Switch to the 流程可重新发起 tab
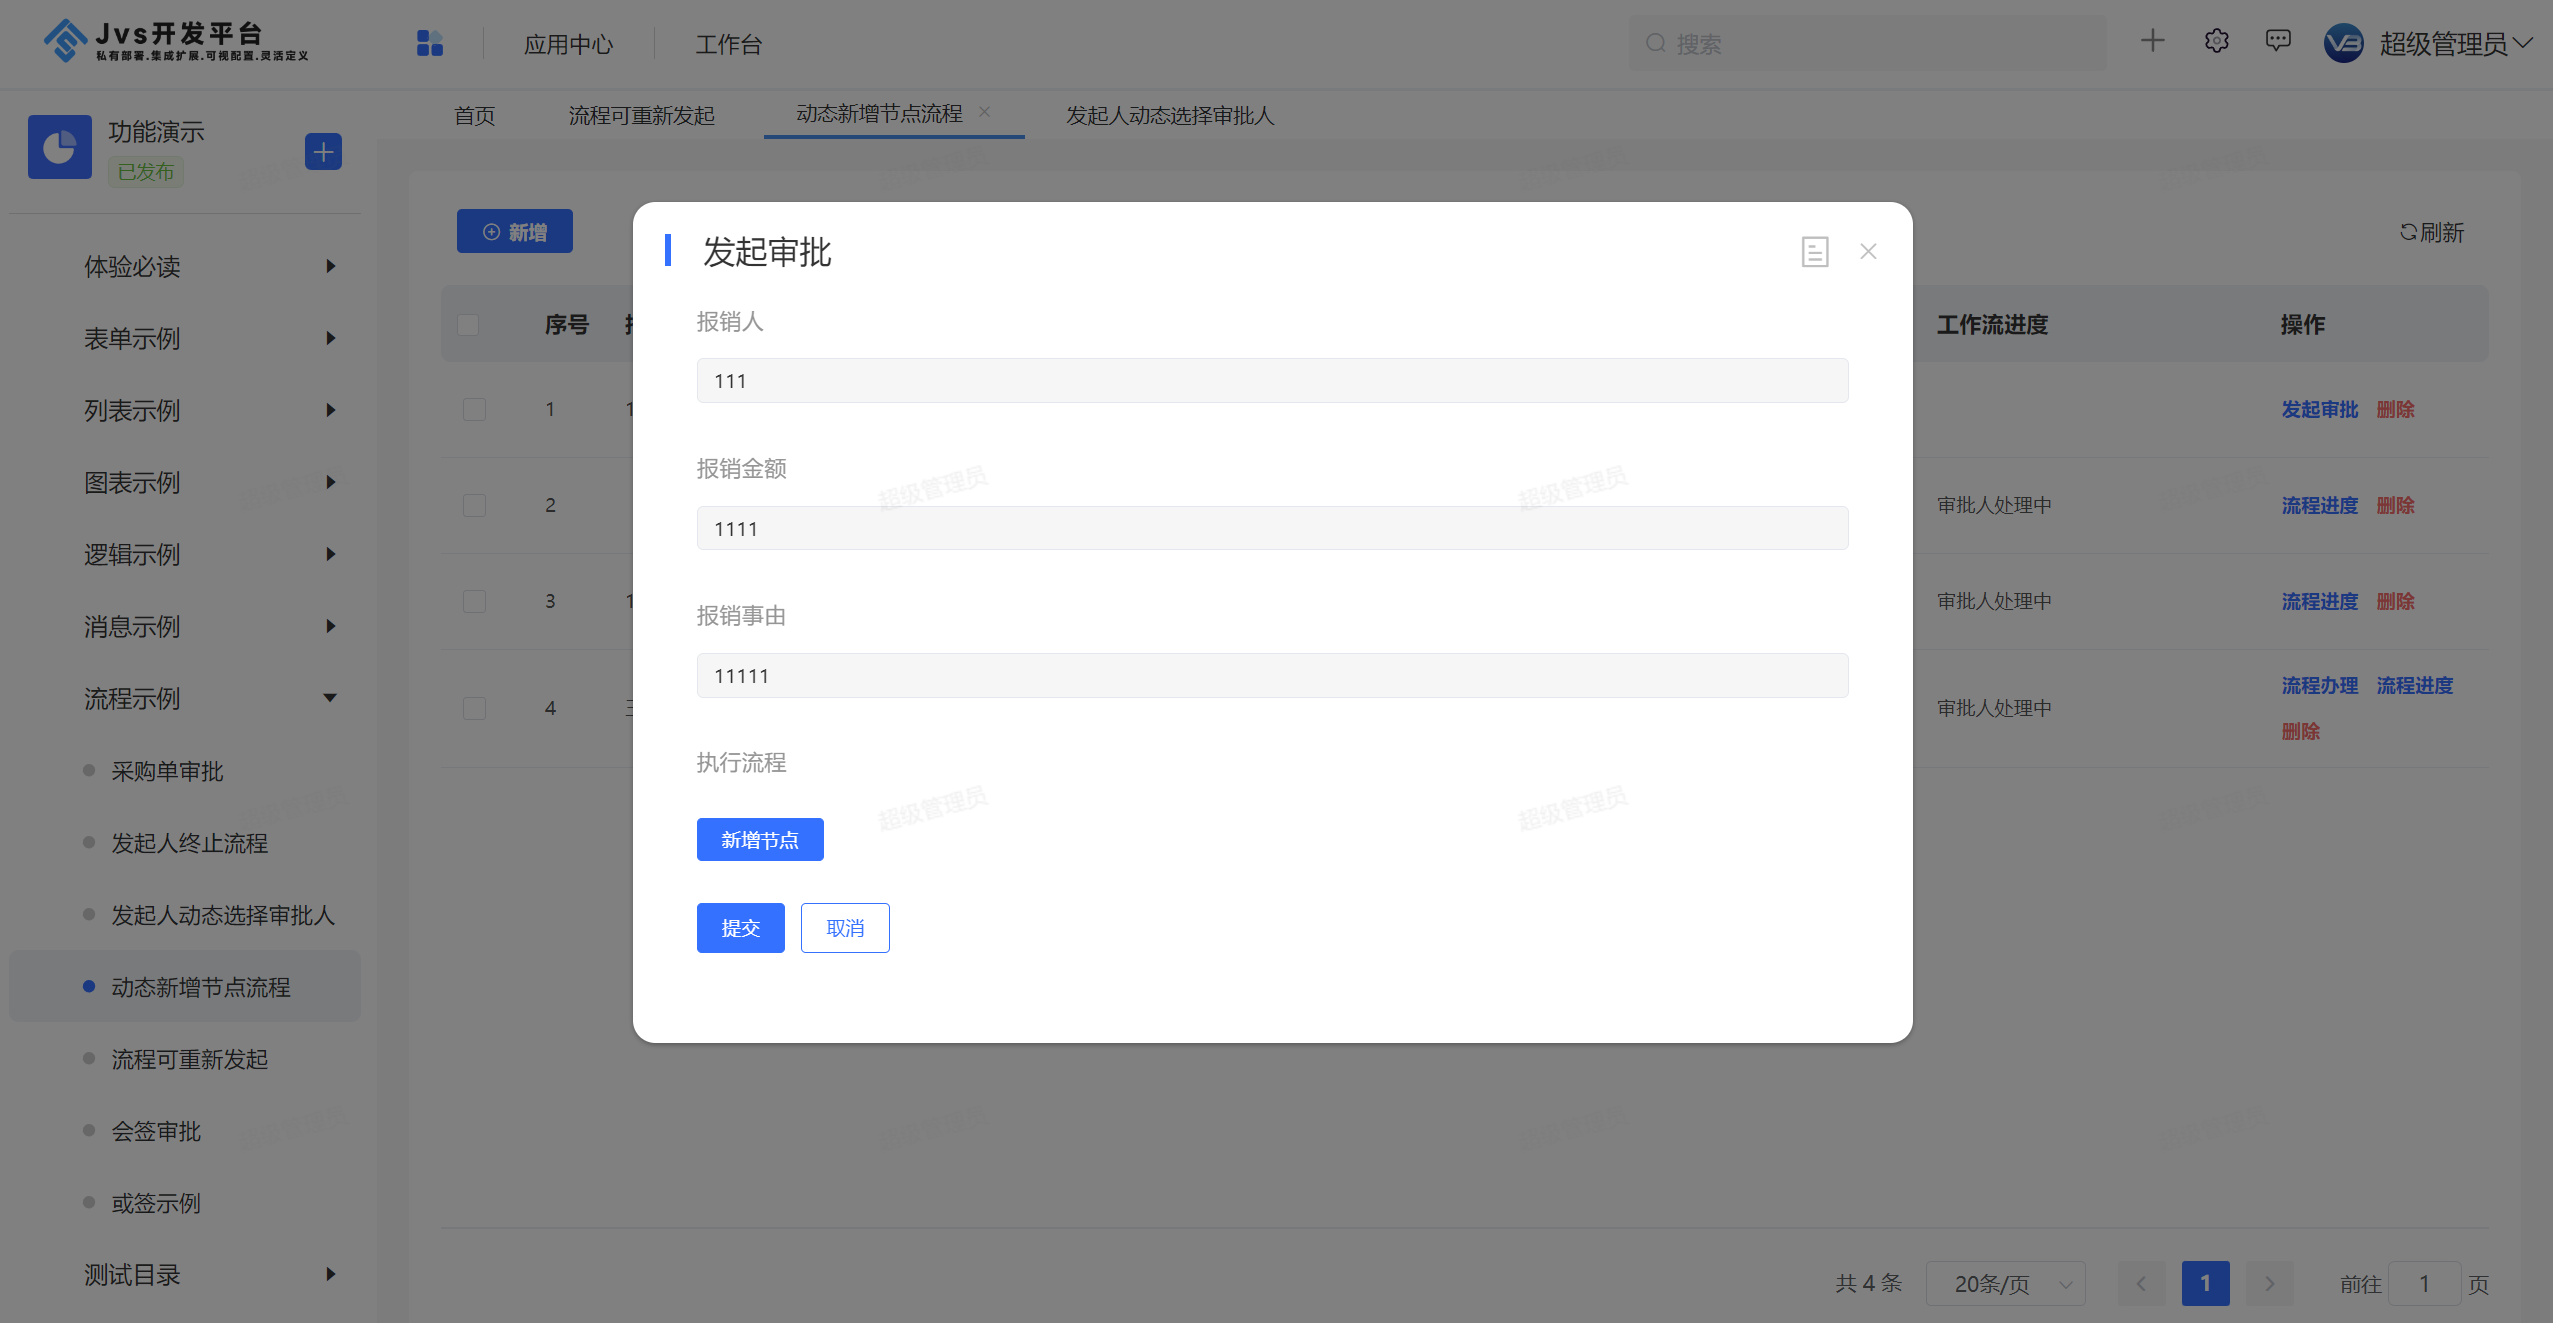Viewport: 2553px width, 1323px height. tap(641, 115)
